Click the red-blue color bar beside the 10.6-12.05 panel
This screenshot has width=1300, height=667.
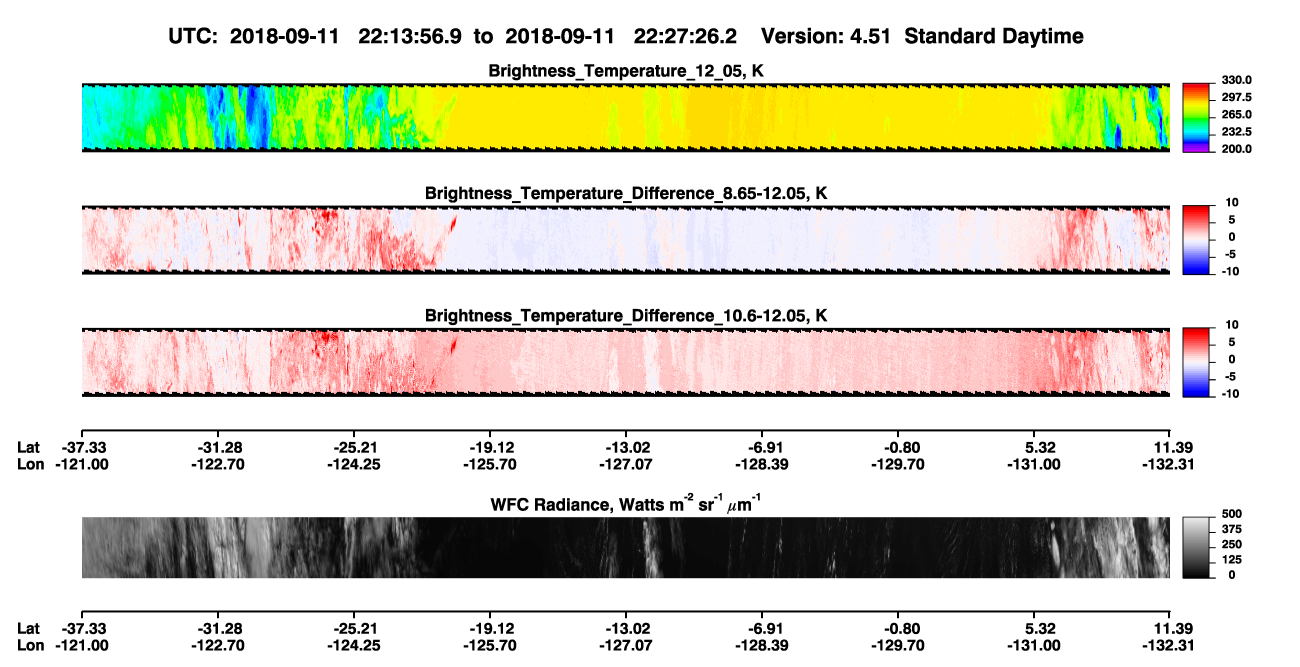pyautogui.click(x=1196, y=360)
